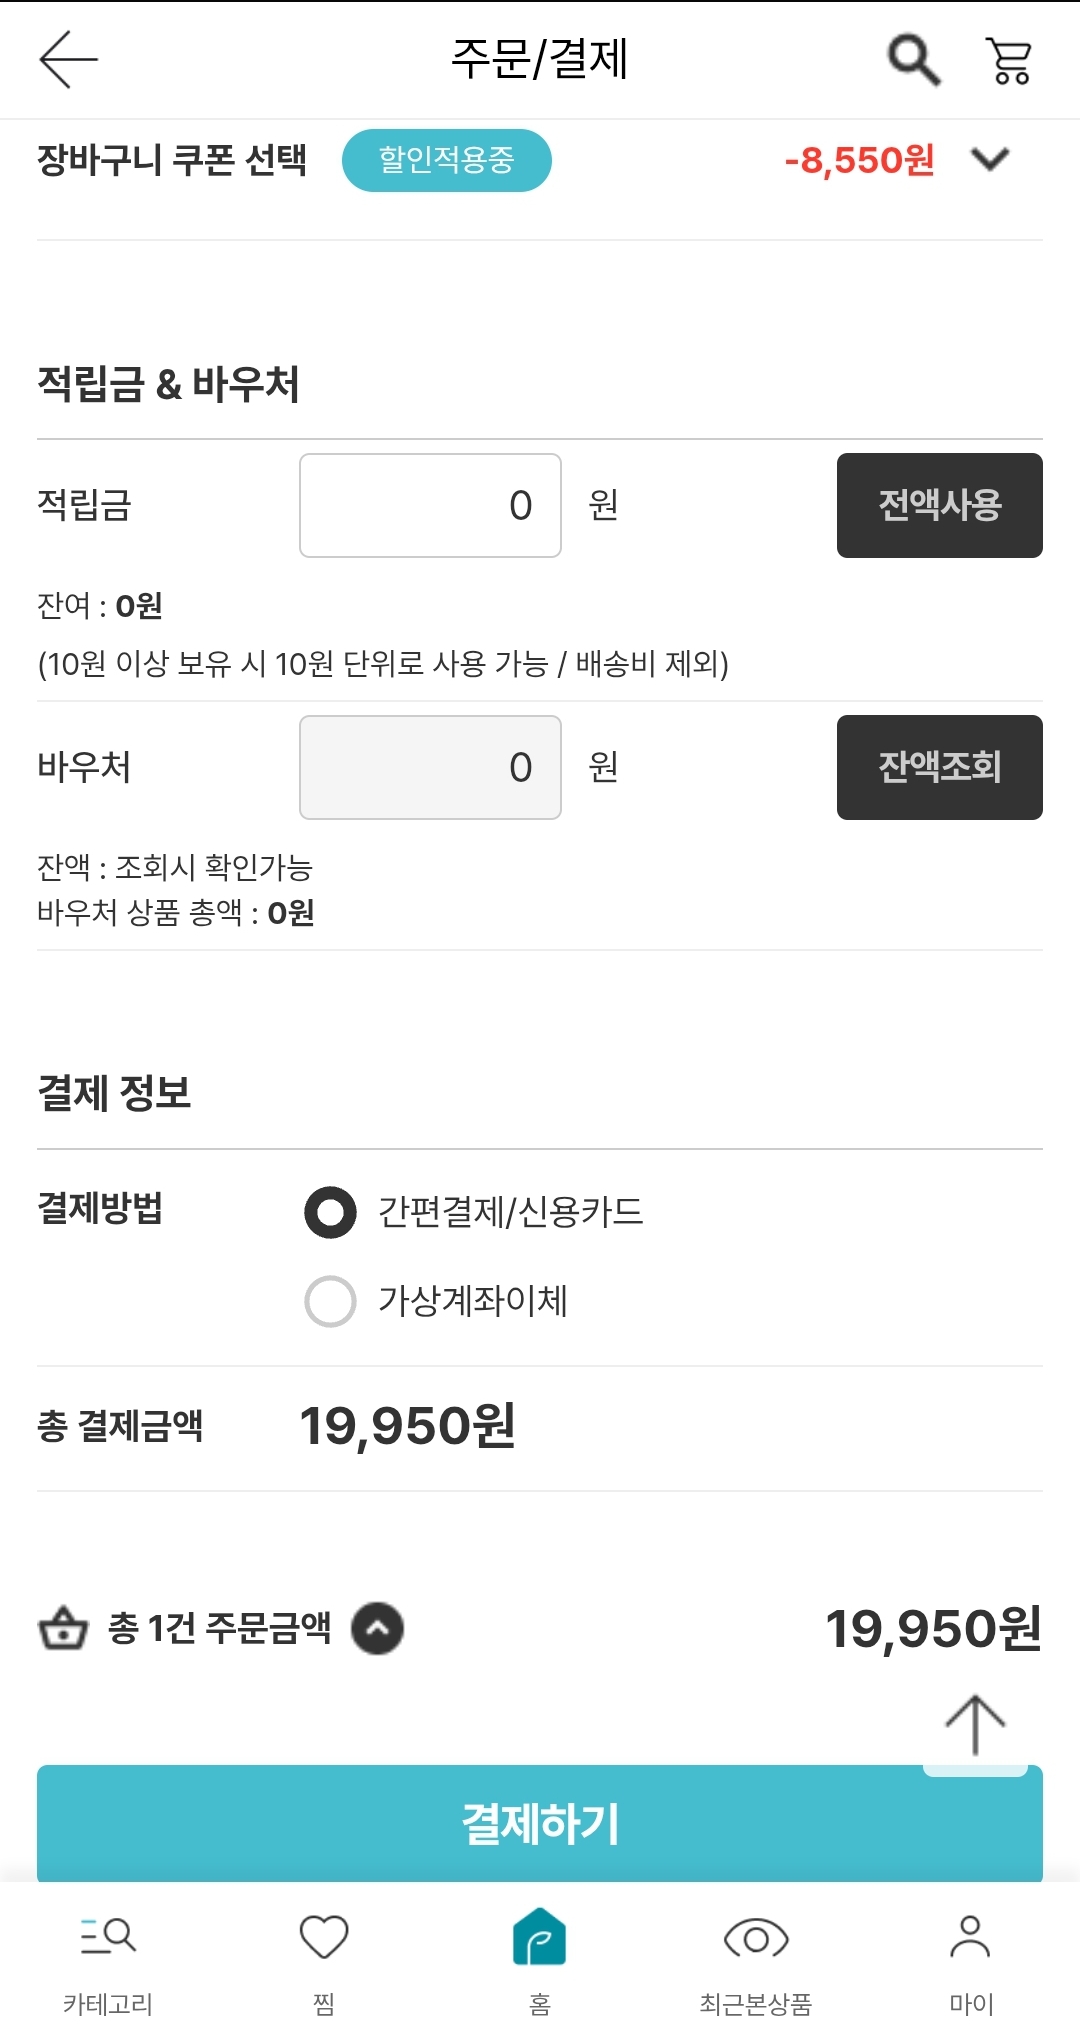Tap the 할인적용중 badge

tap(446, 160)
